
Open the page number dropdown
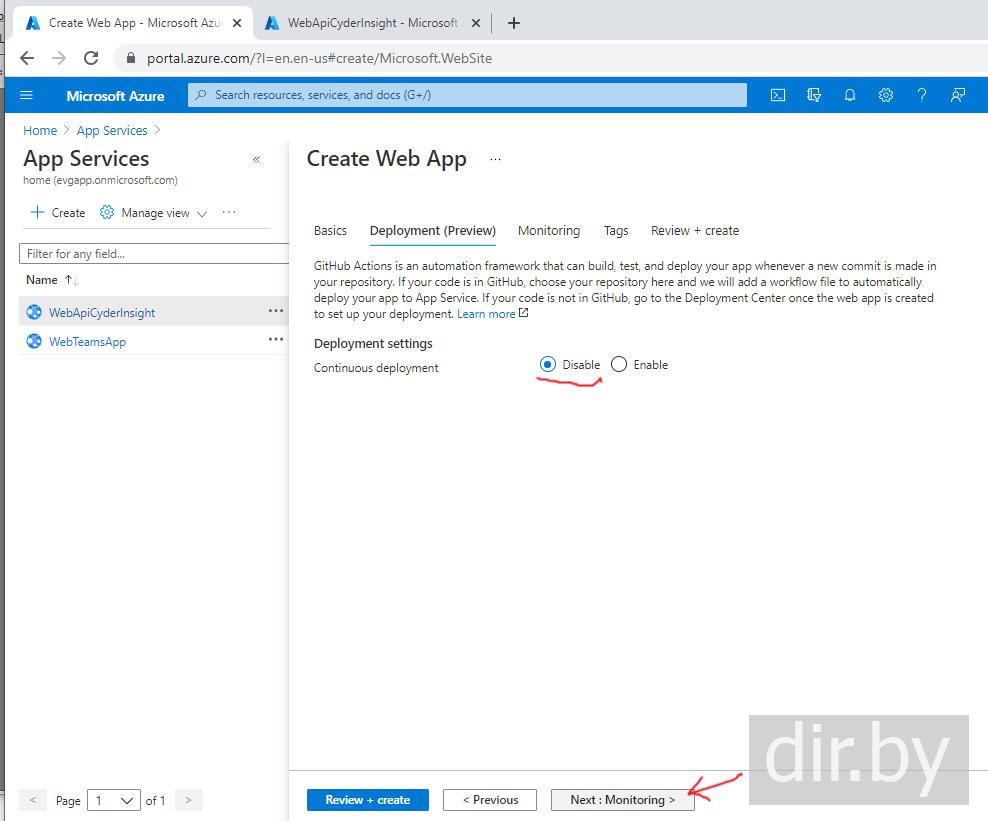point(114,800)
